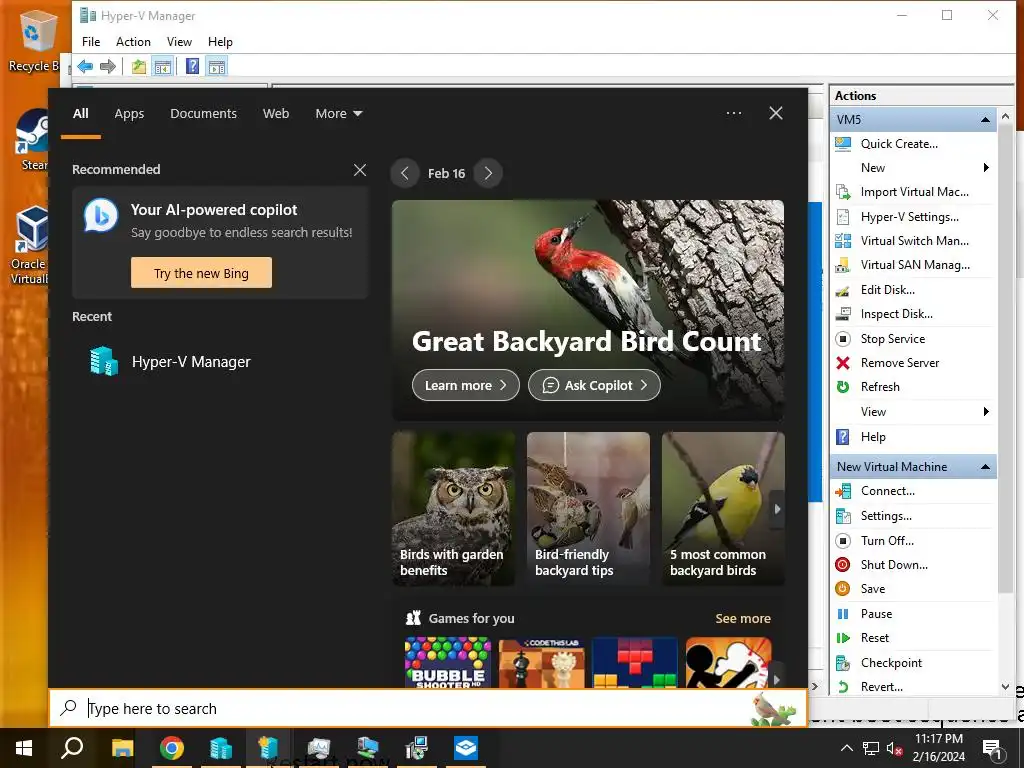Viewport: 1024px width, 768px height.
Task: Click the Inspect Disk icon
Action: point(843,314)
